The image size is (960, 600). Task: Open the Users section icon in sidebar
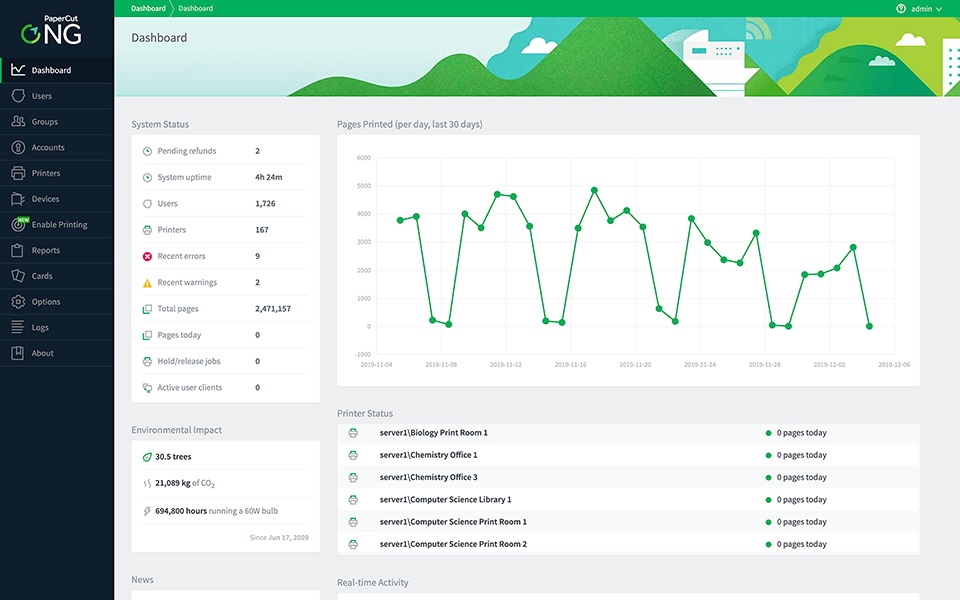(x=17, y=96)
